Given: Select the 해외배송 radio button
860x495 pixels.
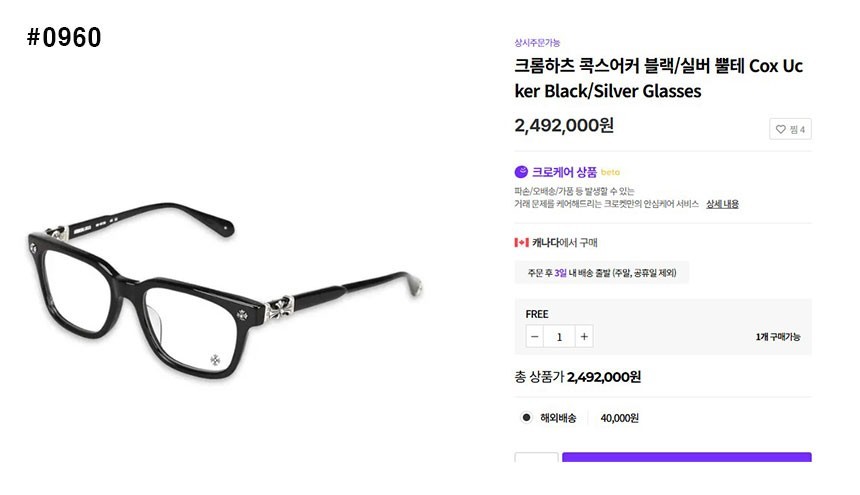Looking at the screenshot, I should (x=527, y=418).
